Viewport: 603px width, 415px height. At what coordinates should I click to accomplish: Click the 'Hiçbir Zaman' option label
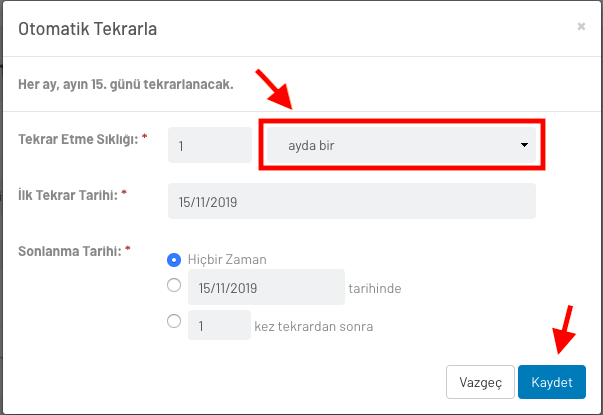(227, 260)
